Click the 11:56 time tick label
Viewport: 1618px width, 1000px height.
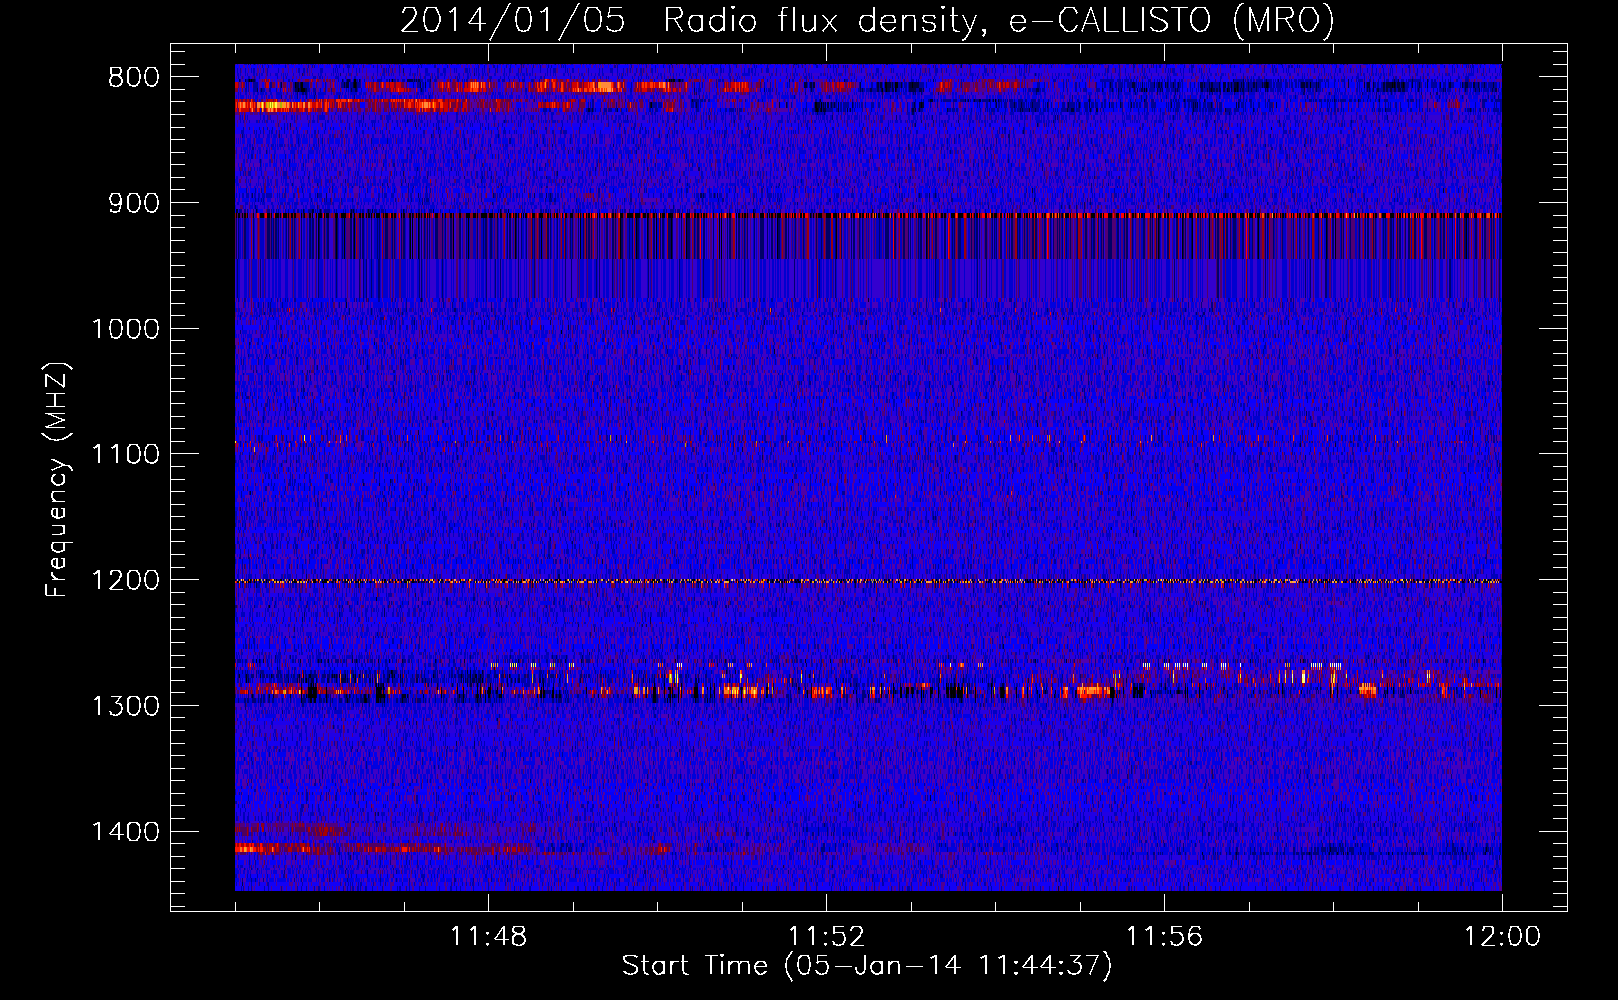click(x=1164, y=937)
